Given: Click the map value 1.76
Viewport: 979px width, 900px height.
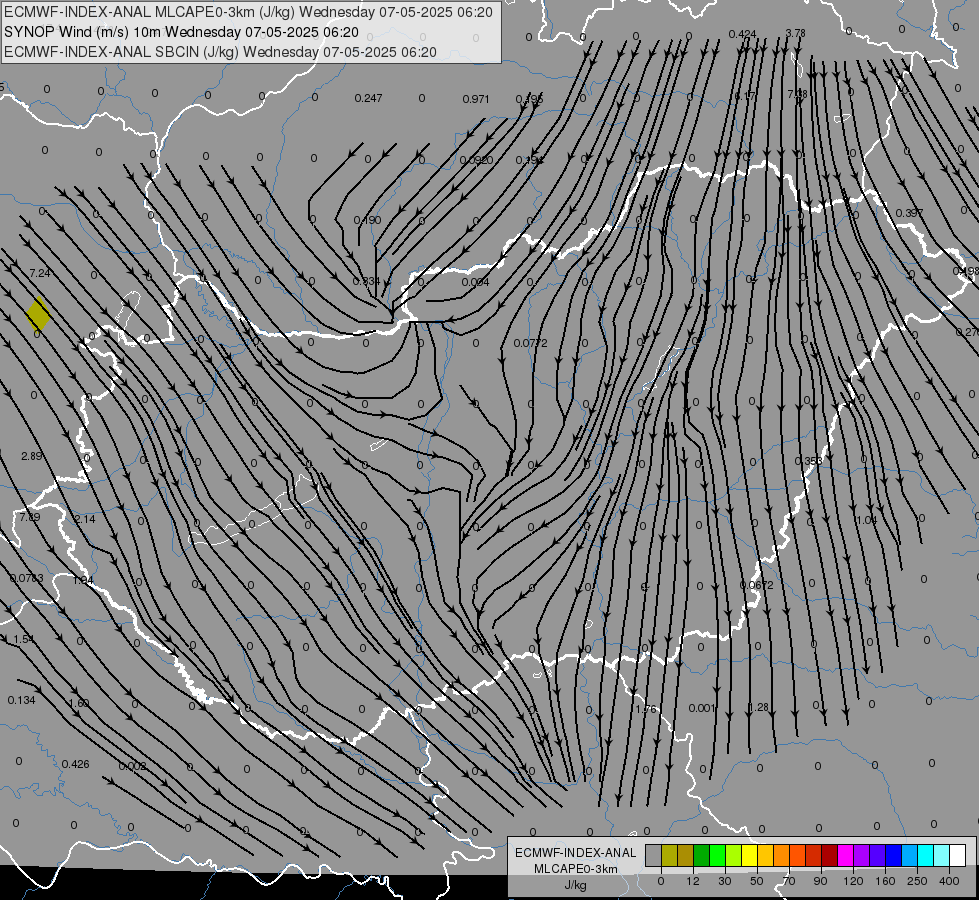Looking at the screenshot, I should pyautogui.click(x=646, y=709).
